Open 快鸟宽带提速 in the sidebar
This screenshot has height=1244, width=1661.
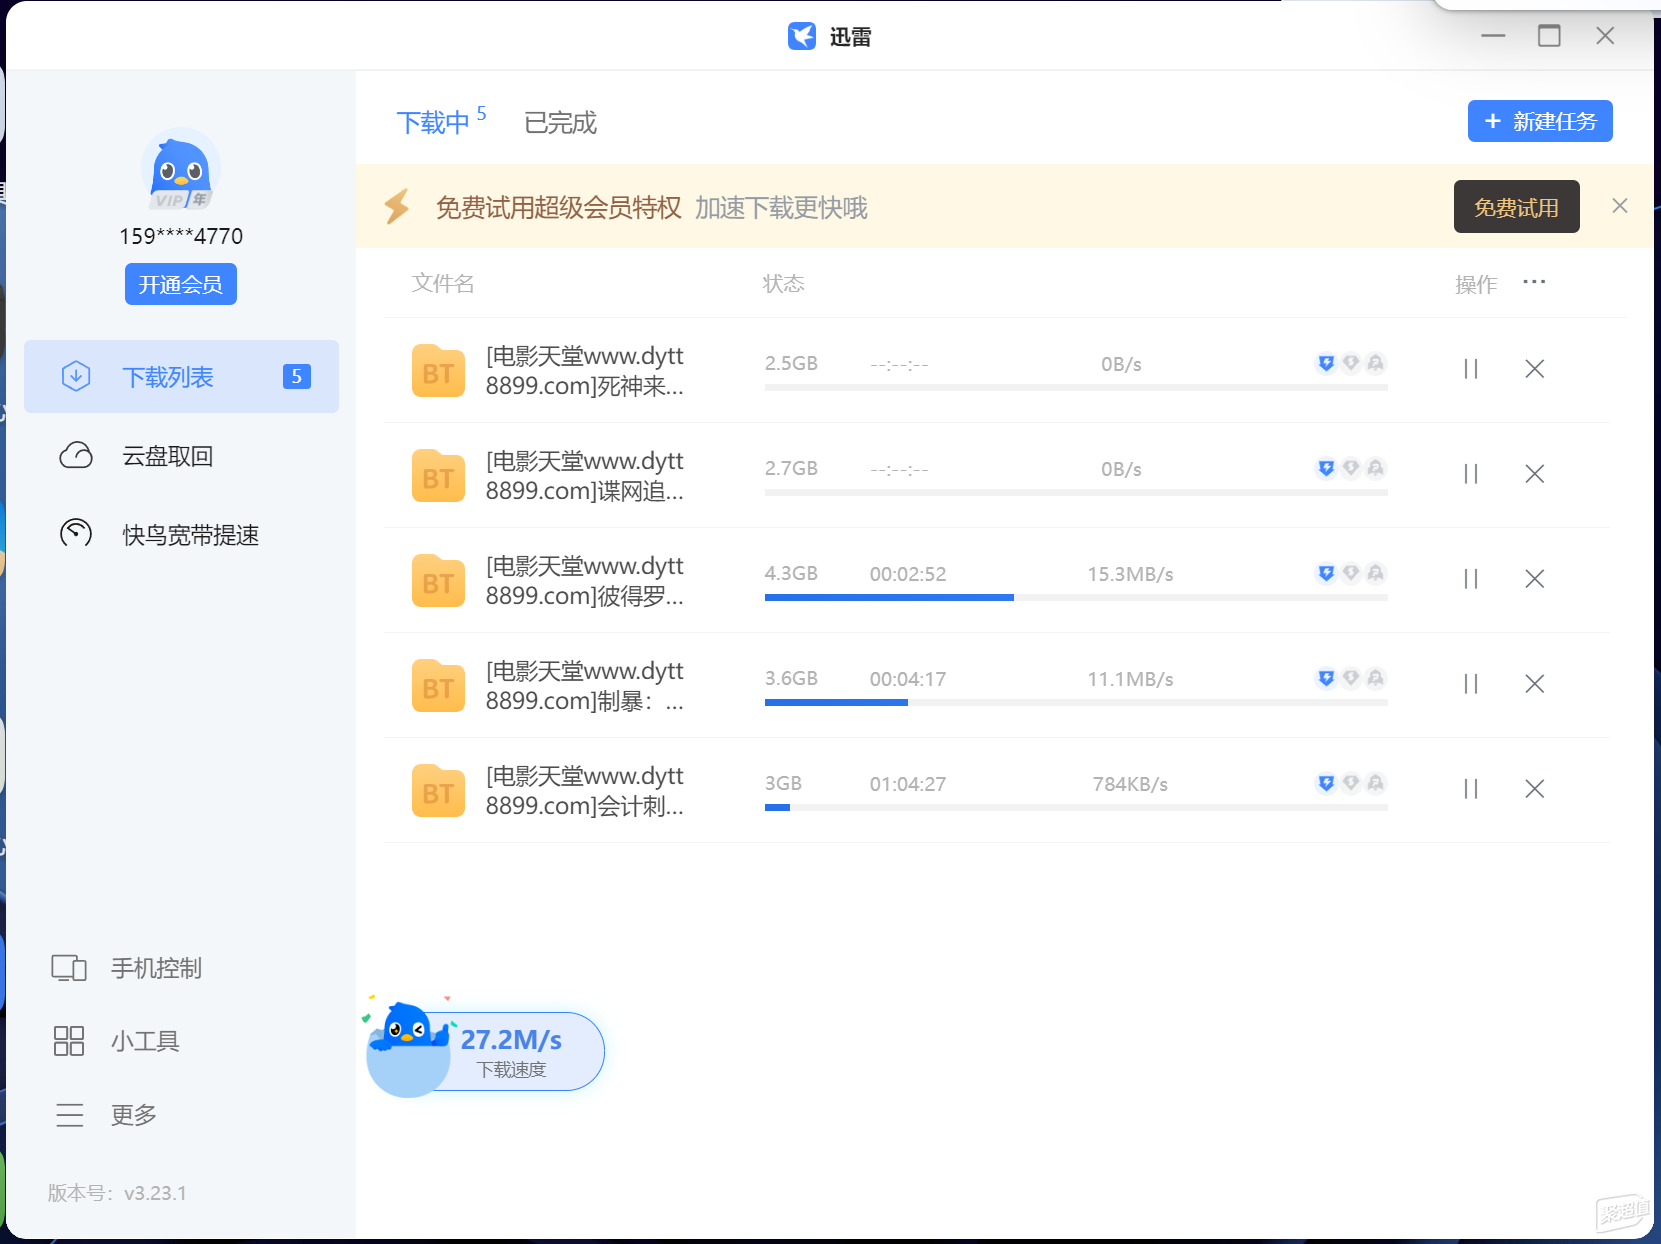click(x=181, y=535)
